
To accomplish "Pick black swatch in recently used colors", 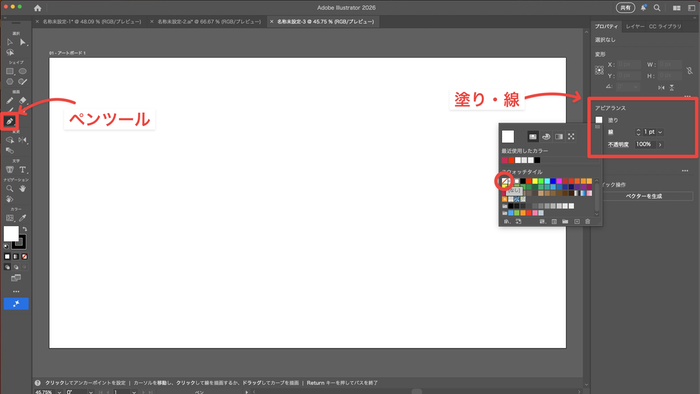I will click(537, 160).
